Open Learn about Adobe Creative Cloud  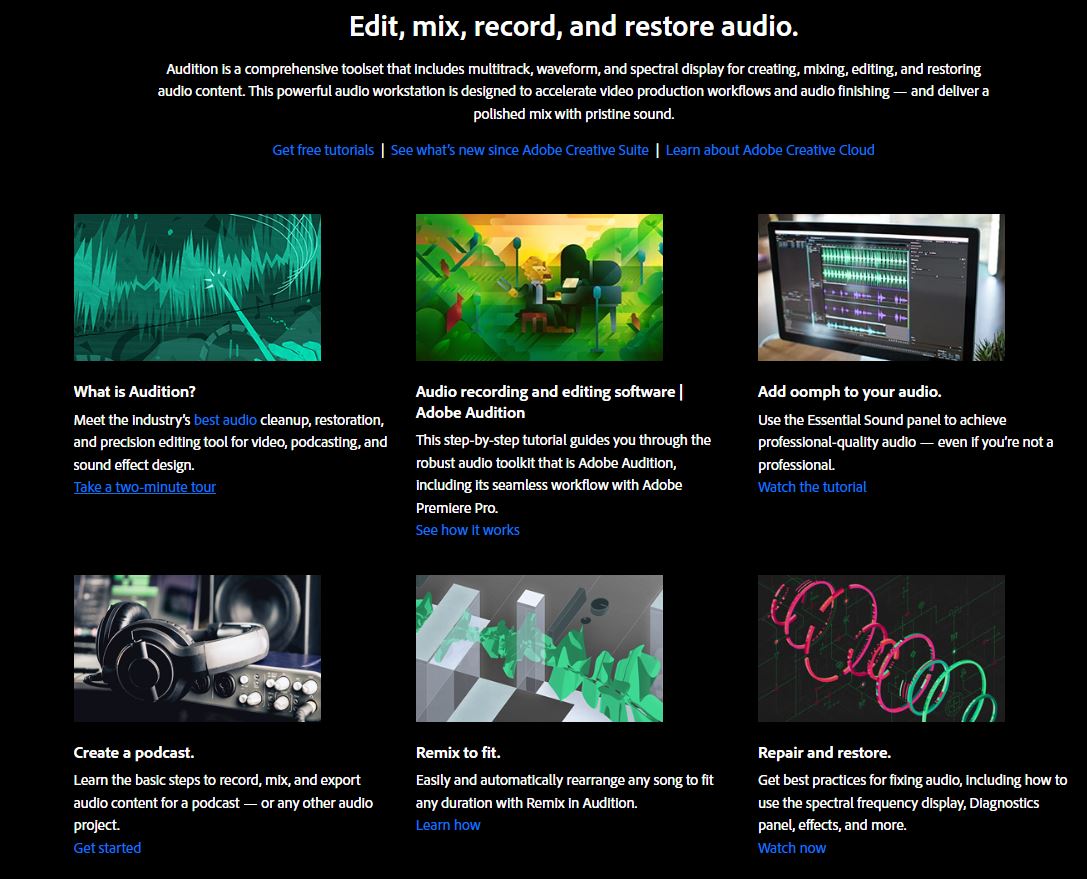click(x=771, y=149)
